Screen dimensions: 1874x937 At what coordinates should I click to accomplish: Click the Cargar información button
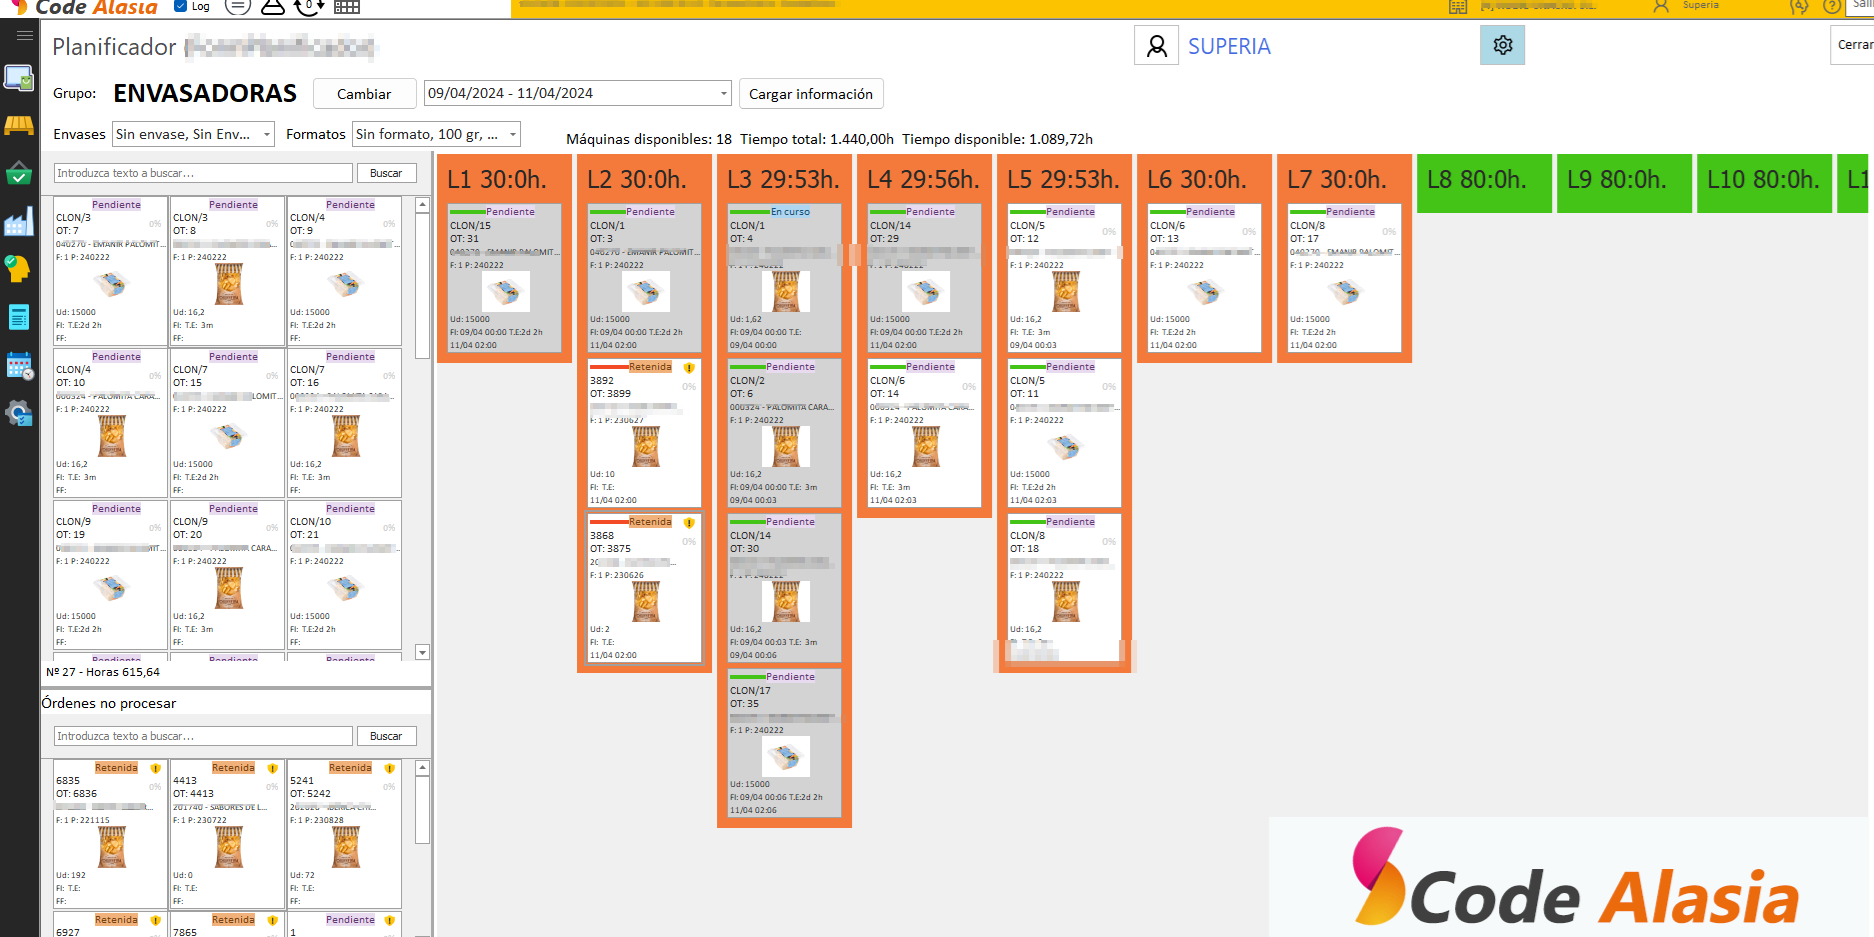click(810, 94)
